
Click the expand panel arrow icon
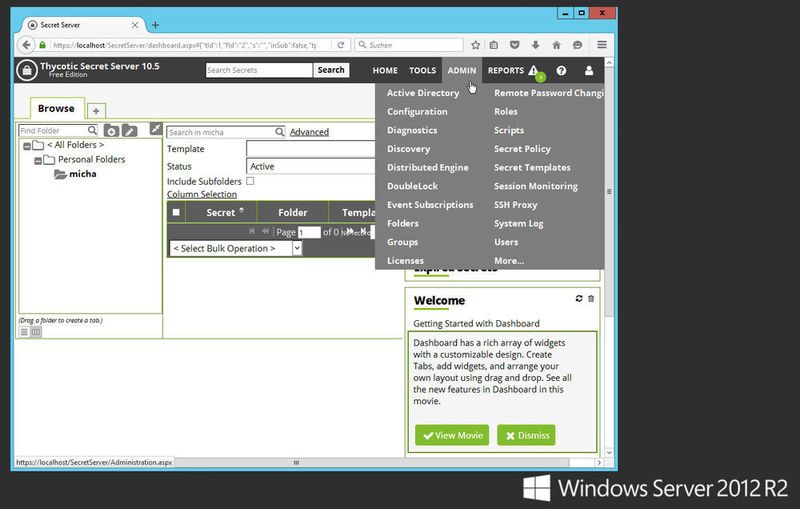click(156, 129)
